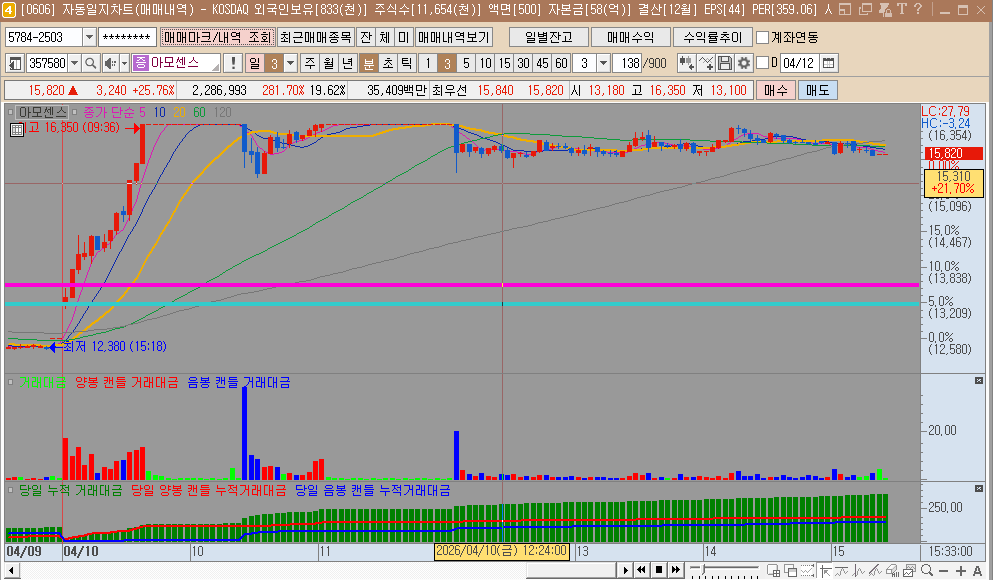
Task: Open the 아모센스 stock name selector
Action: tap(177, 63)
